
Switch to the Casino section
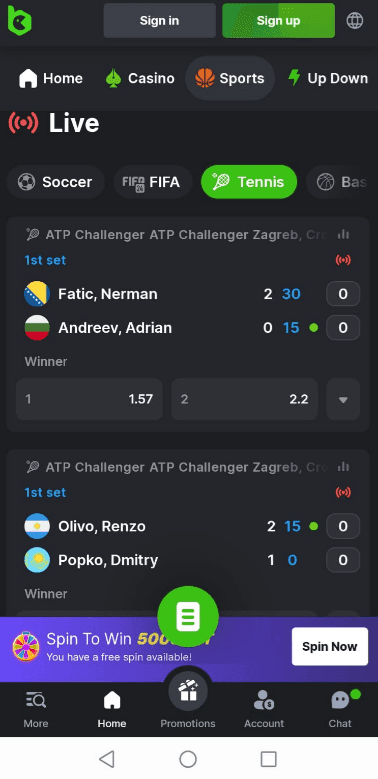[x=141, y=78]
